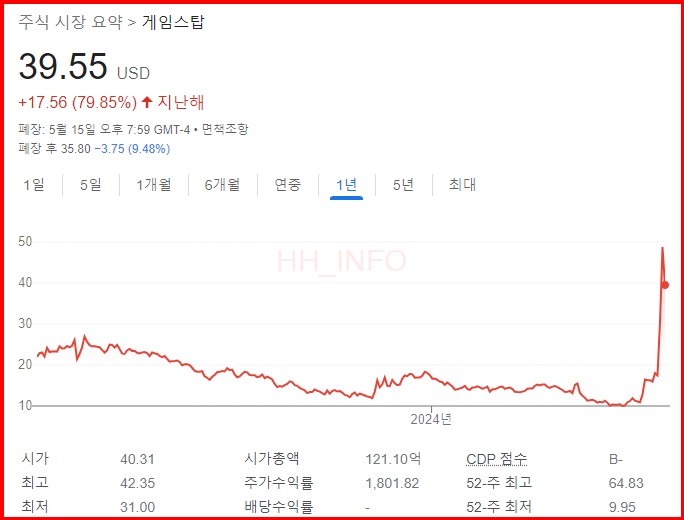
Task: Click the 지난해 period label
Action: click(181, 103)
